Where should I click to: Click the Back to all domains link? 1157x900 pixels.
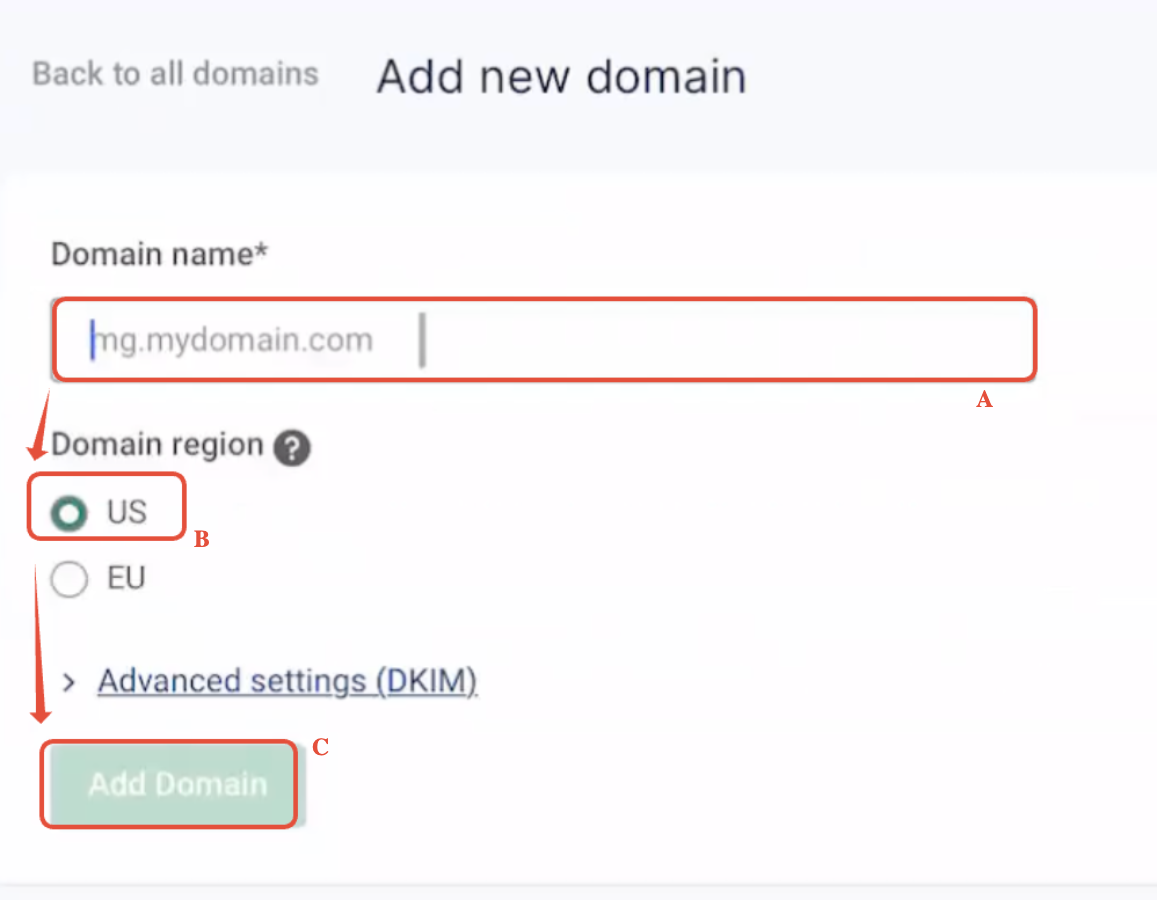[175, 73]
